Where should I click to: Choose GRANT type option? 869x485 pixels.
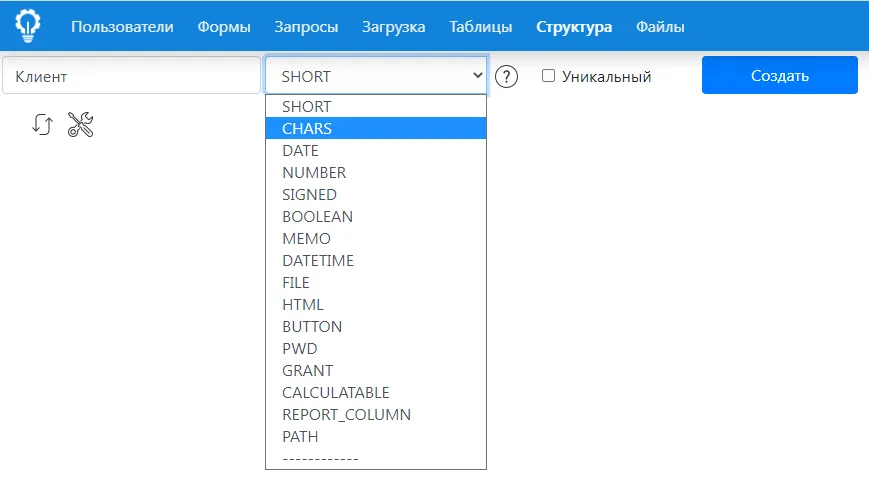coord(376,370)
